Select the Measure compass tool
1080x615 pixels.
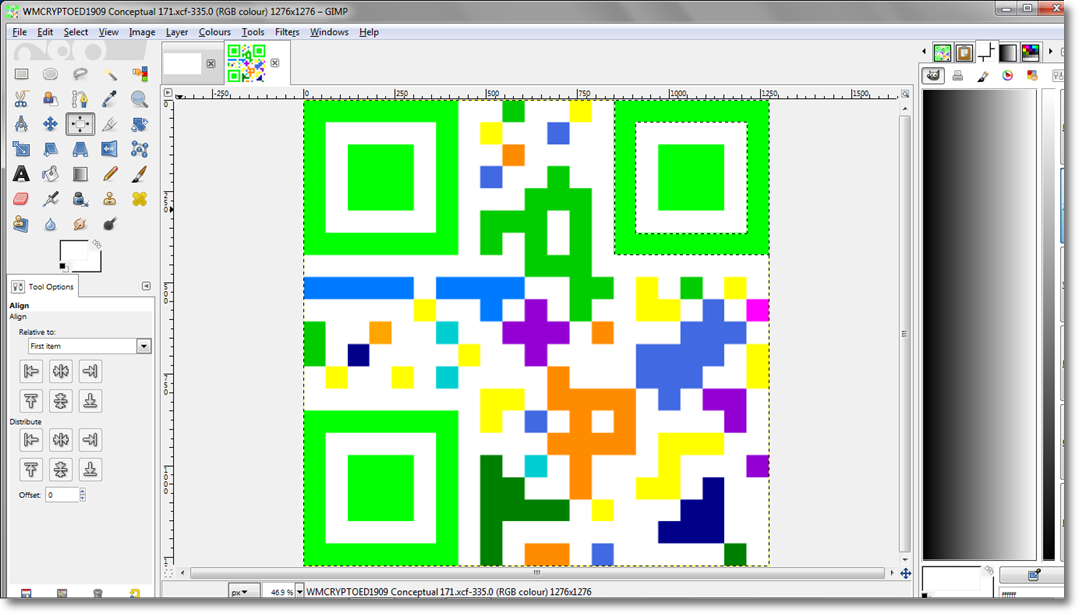(21, 124)
